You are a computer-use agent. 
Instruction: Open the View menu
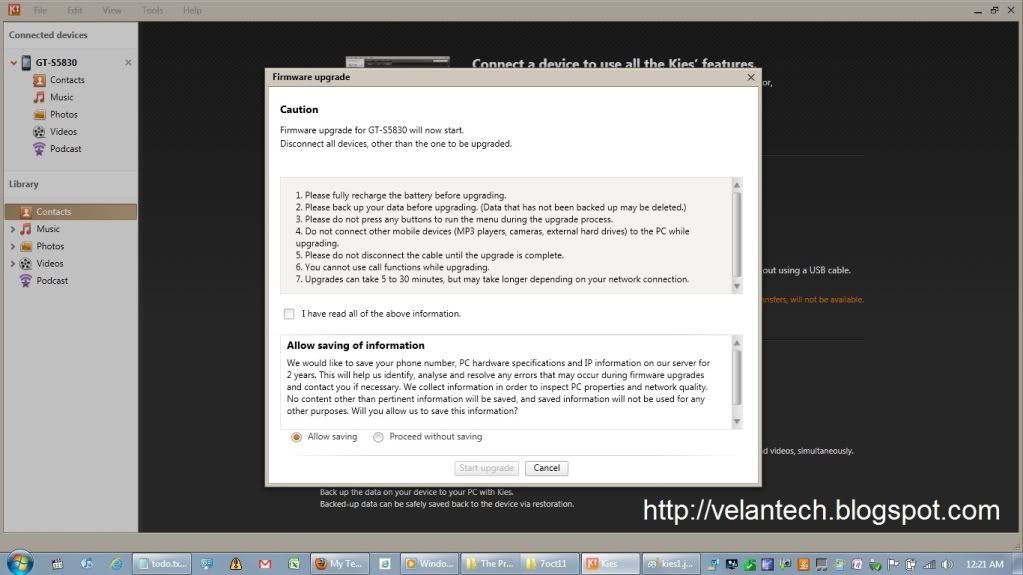(112, 10)
